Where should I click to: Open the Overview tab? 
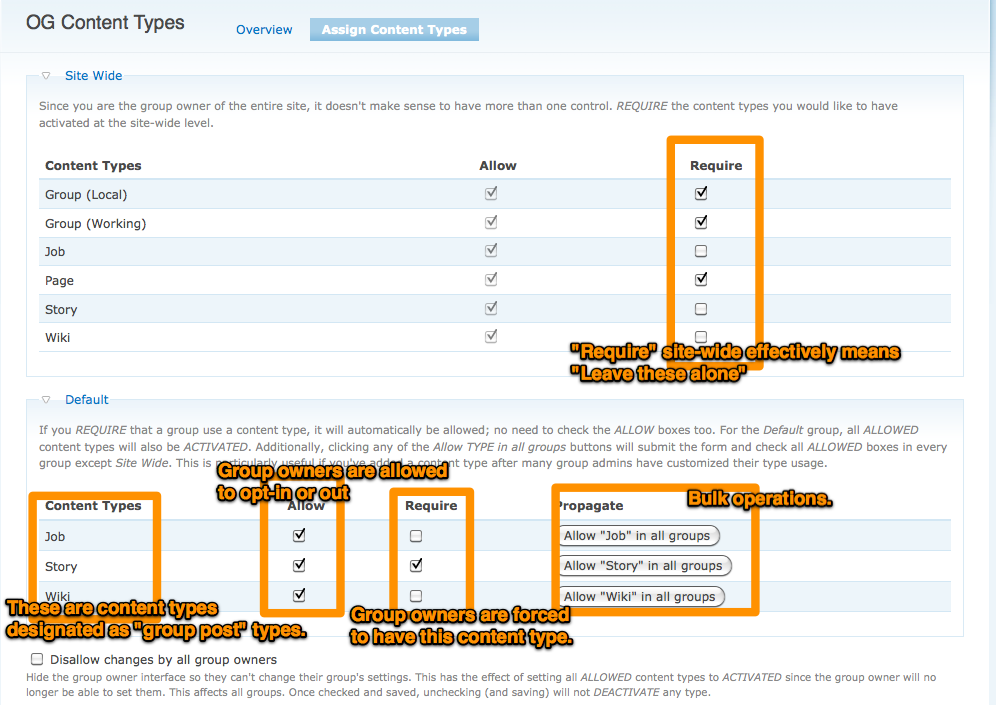click(264, 29)
